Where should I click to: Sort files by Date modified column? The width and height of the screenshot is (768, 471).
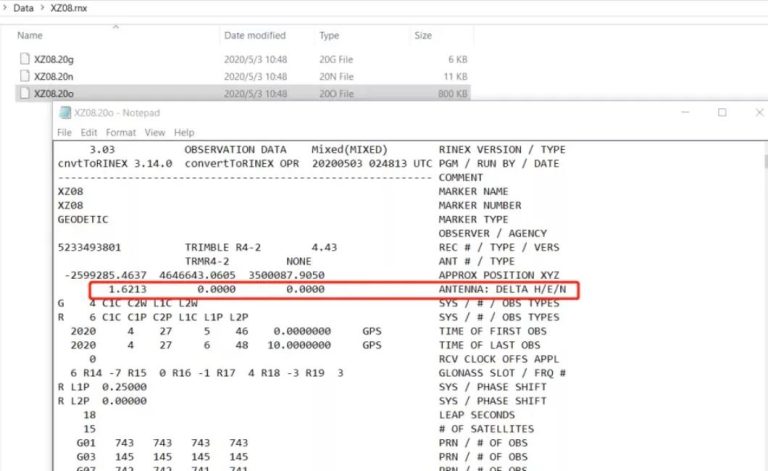click(254, 35)
